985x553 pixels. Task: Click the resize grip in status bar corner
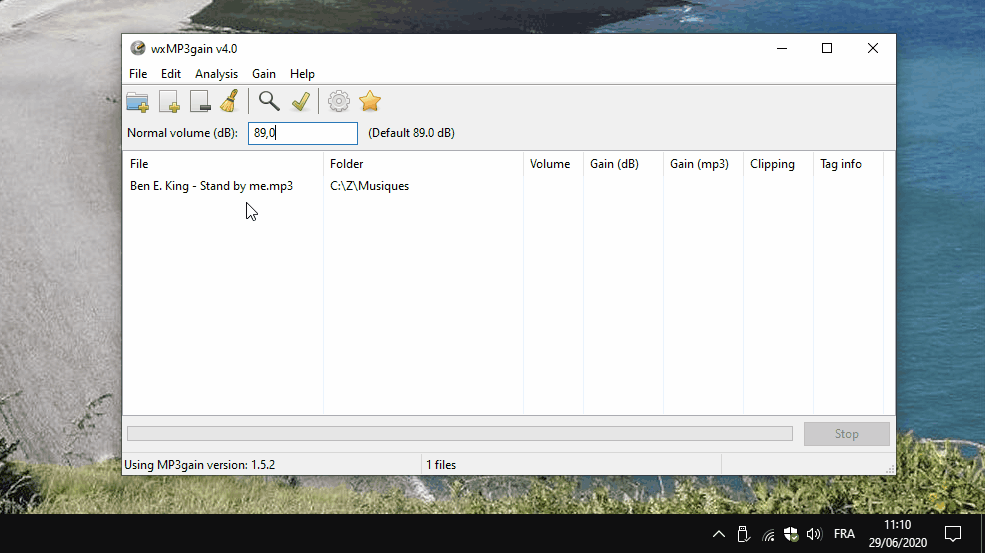(890, 469)
